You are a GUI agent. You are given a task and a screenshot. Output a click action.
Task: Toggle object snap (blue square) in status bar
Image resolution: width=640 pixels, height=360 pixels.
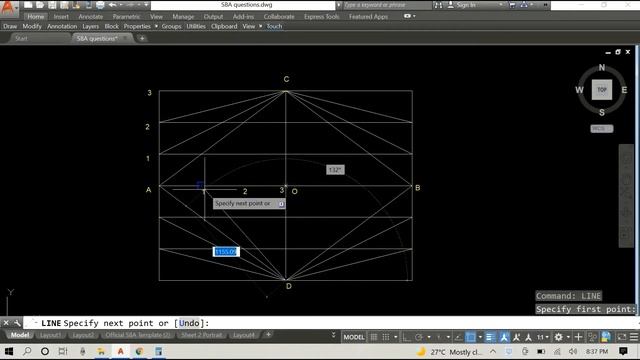coord(471,337)
